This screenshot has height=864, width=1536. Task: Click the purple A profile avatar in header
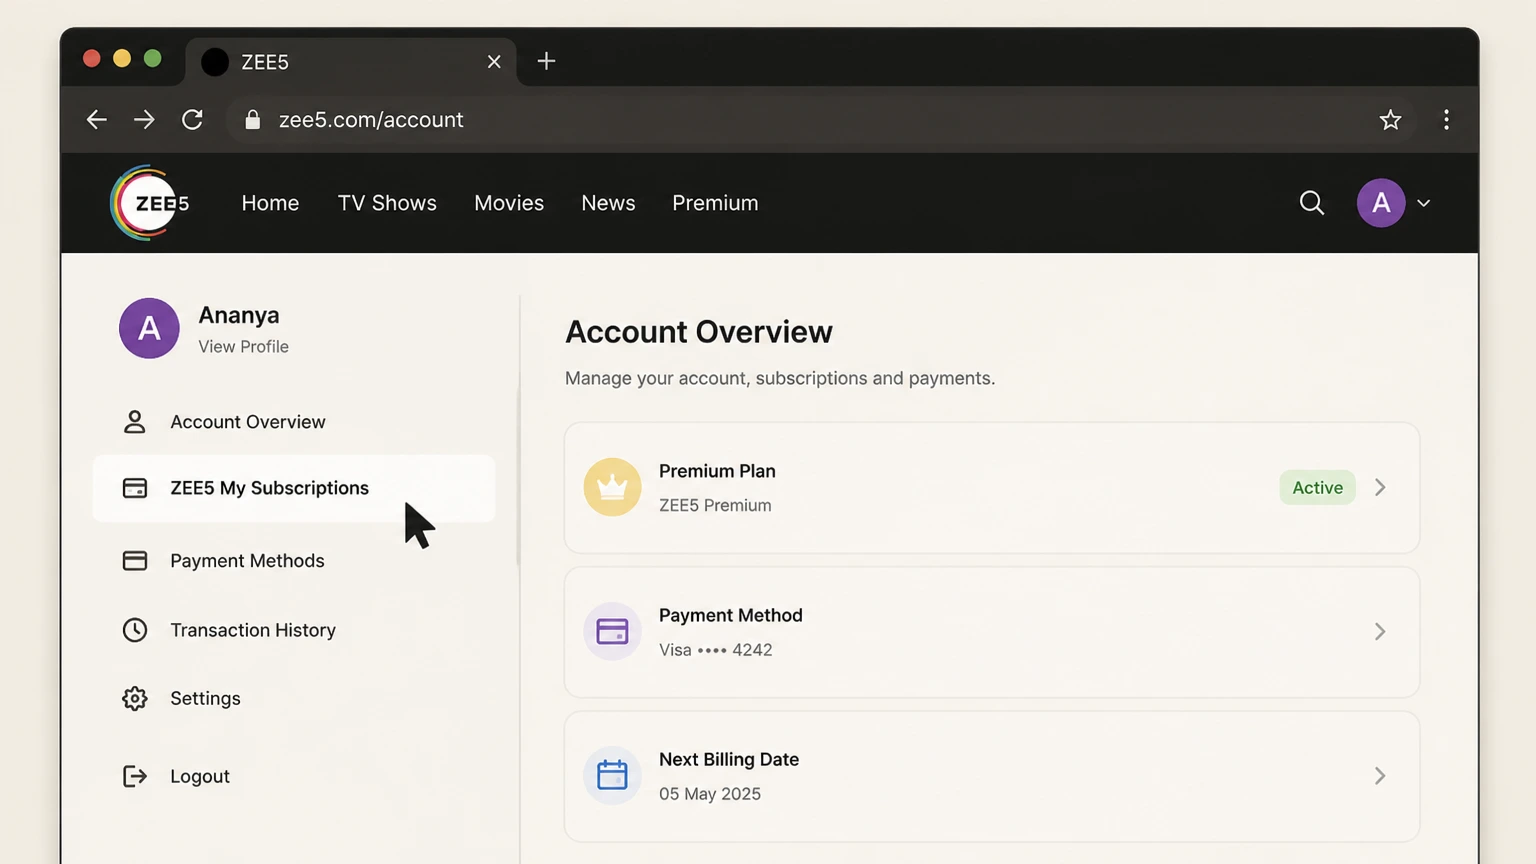click(1381, 203)
